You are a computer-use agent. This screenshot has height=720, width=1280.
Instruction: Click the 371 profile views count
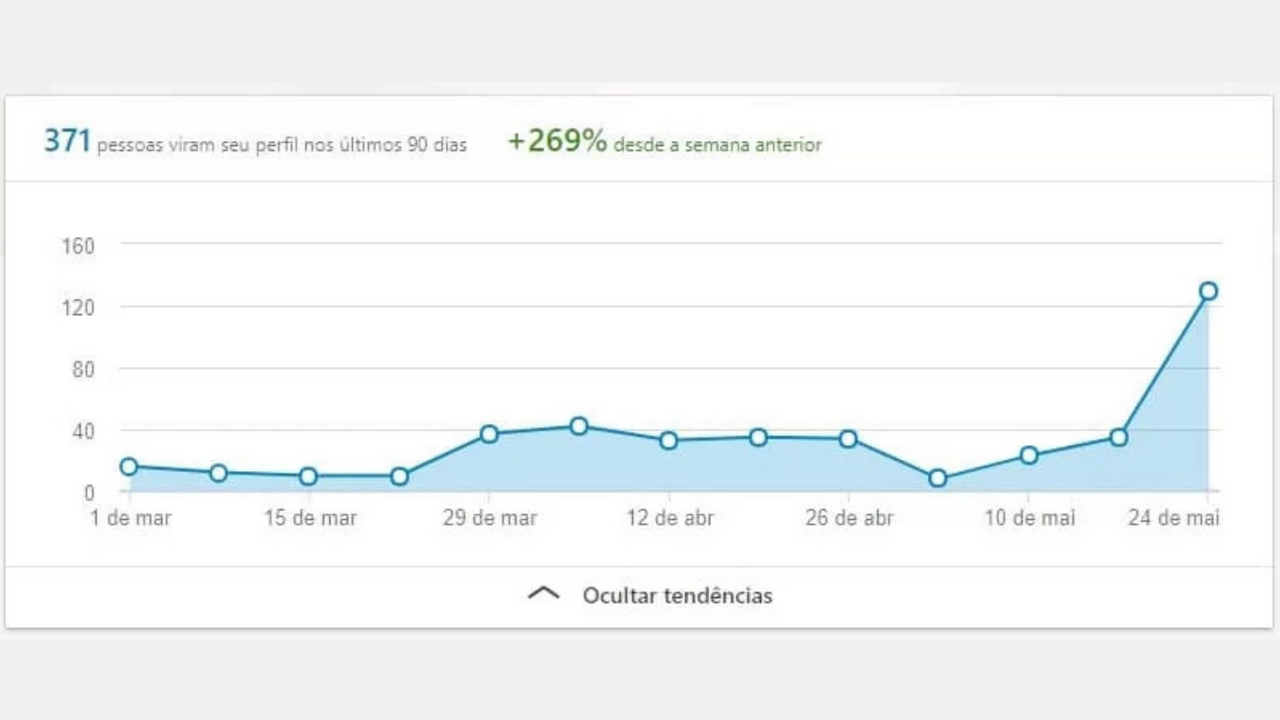click(67, 142)
